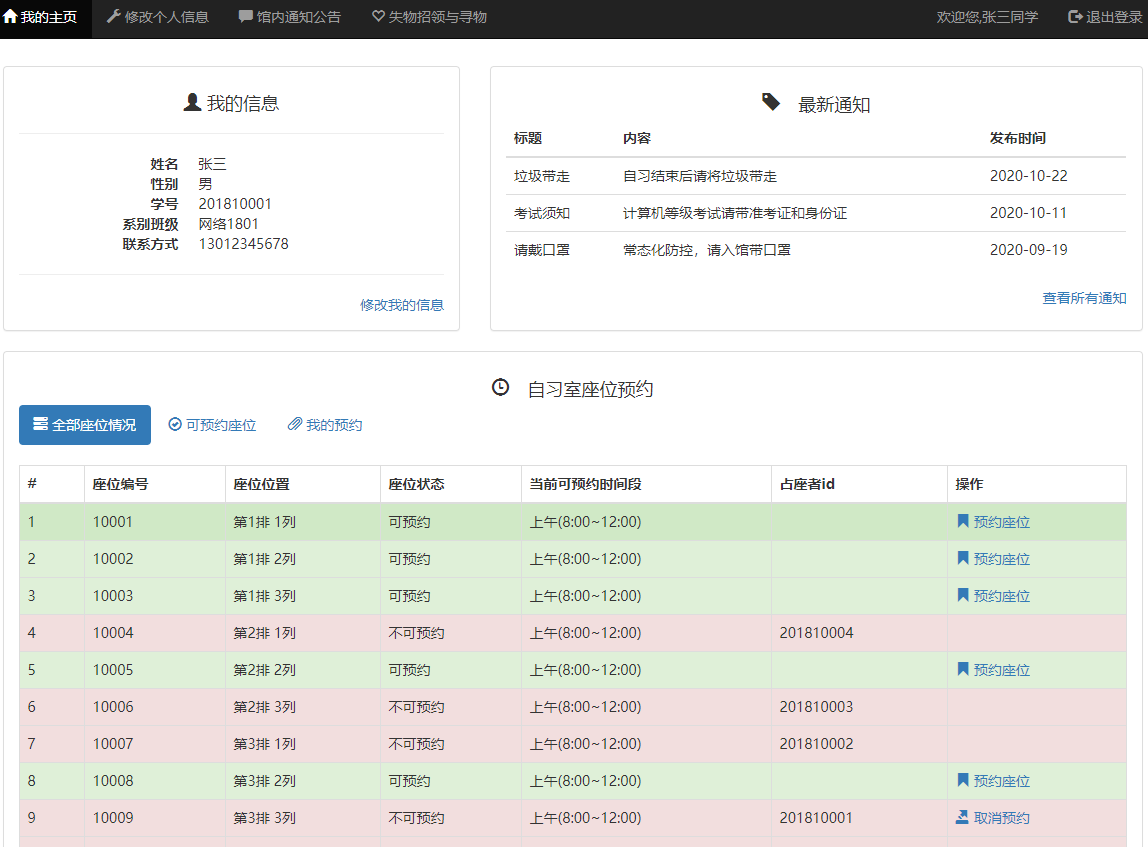Click the 垃圾带走 notice title

point(542,176)
